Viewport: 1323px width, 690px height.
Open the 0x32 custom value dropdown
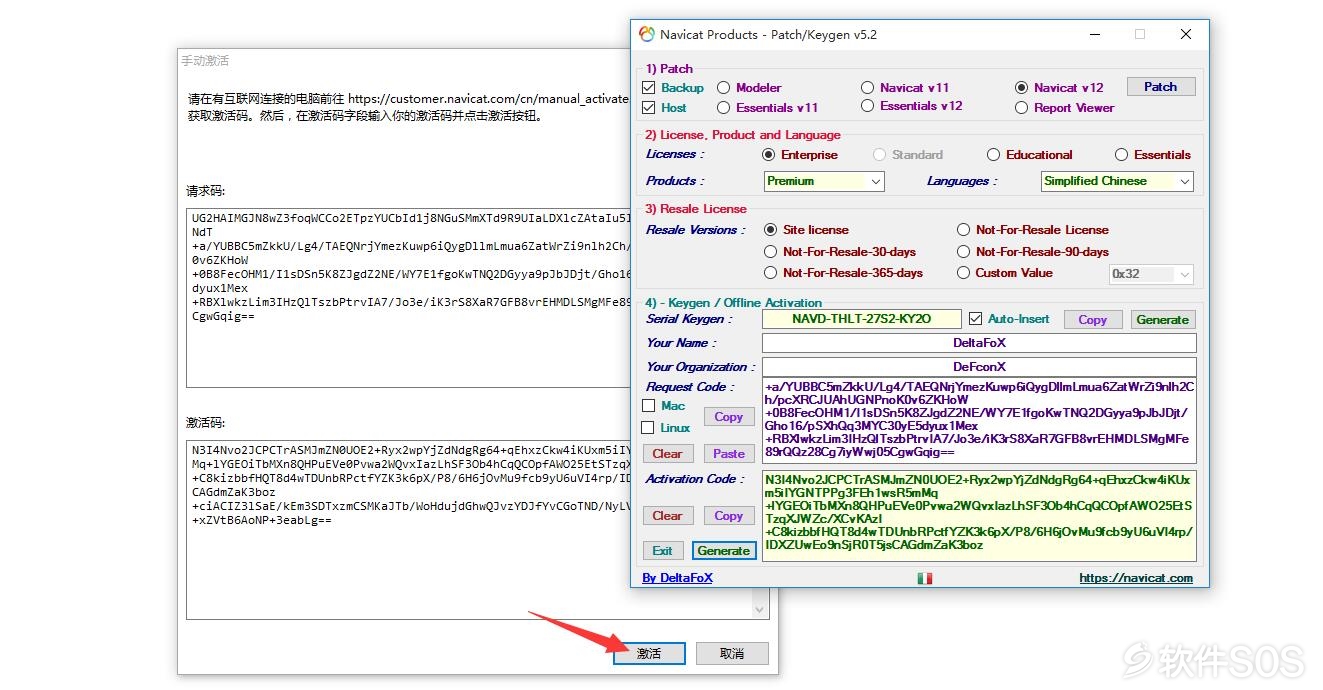[1152, 274]
